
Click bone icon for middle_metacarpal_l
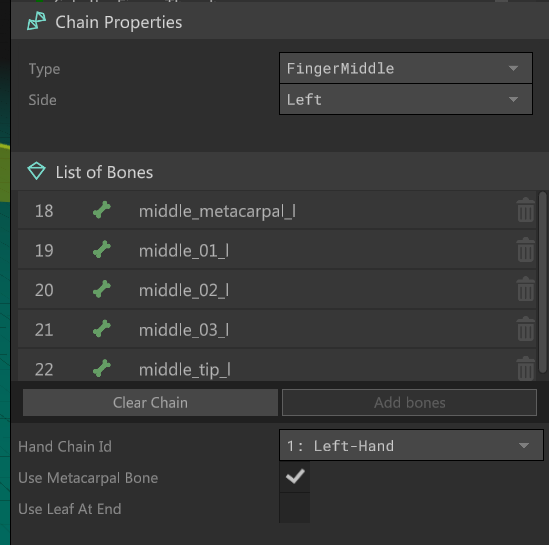(x=102, y=210)
